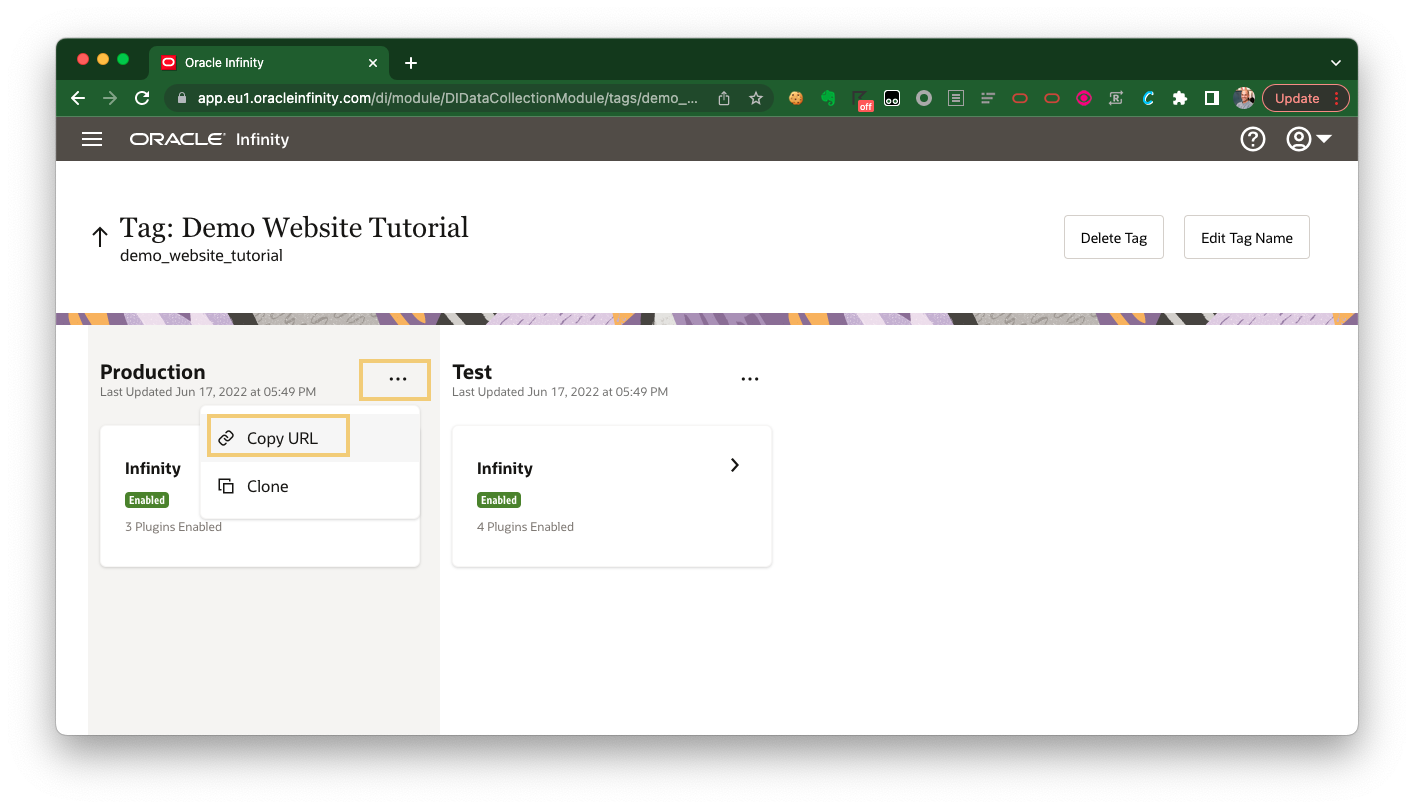Click the back arrow above the tag name
1414x809 pixels.
coord(99,236)
